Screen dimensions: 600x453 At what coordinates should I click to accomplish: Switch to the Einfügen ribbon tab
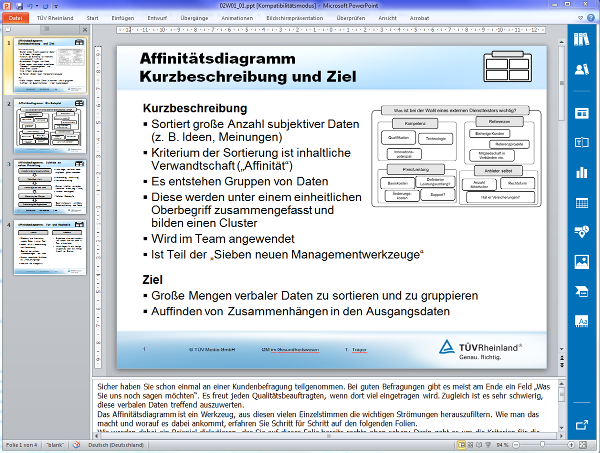[124, 17]
